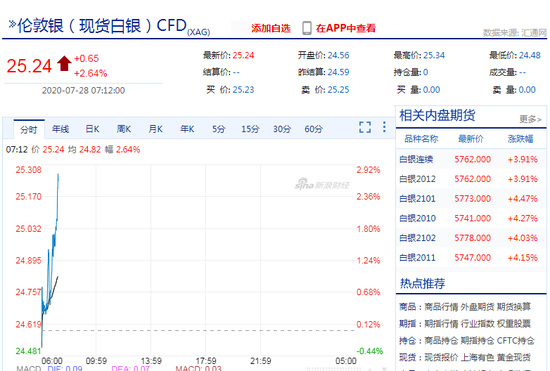Select the 年K chart tab

187,129
